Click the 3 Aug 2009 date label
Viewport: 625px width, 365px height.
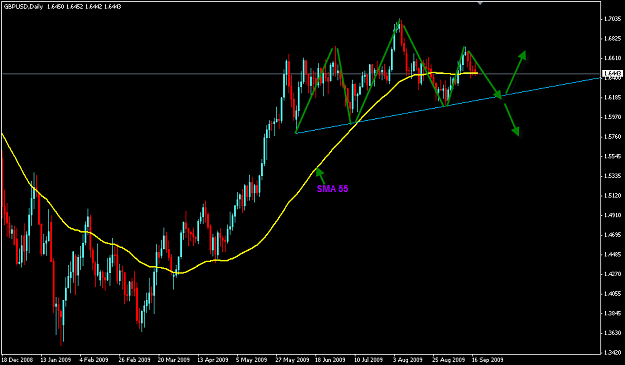[x=408, y=360]
